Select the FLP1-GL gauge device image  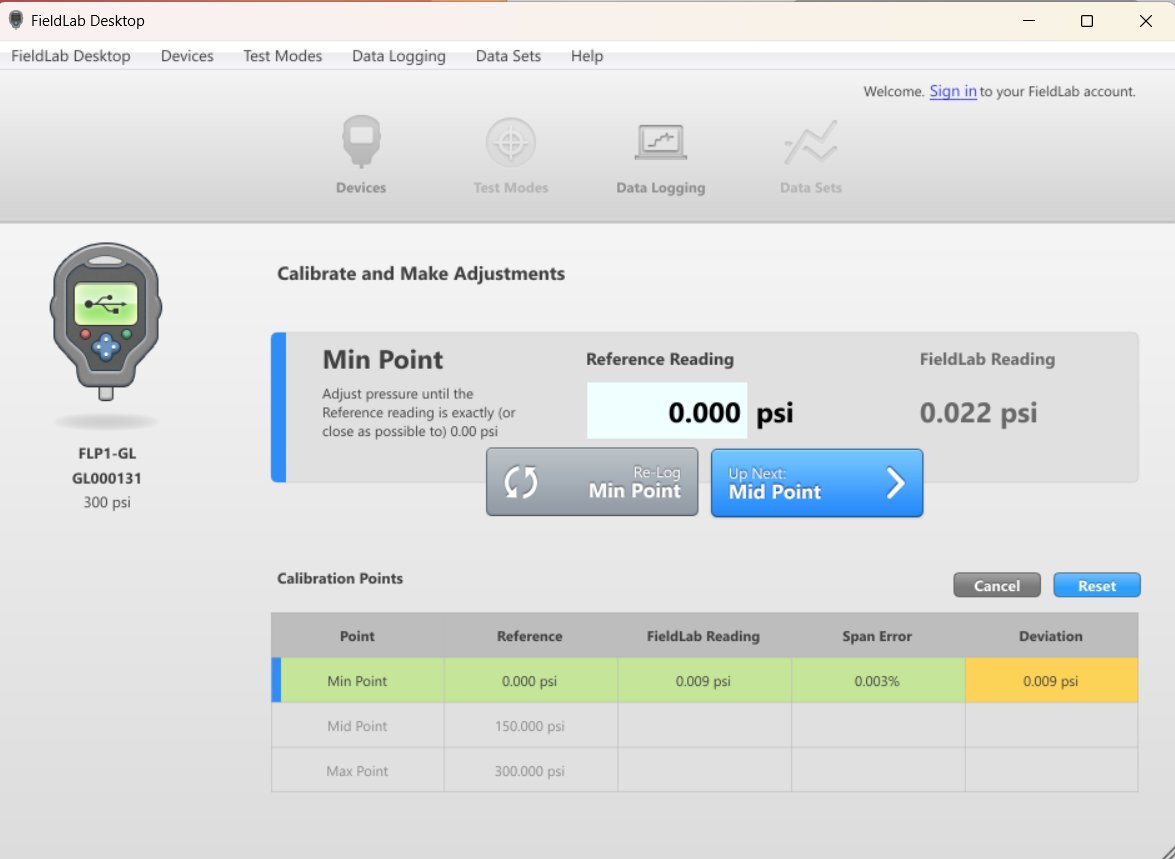click(x=106, y=321)
